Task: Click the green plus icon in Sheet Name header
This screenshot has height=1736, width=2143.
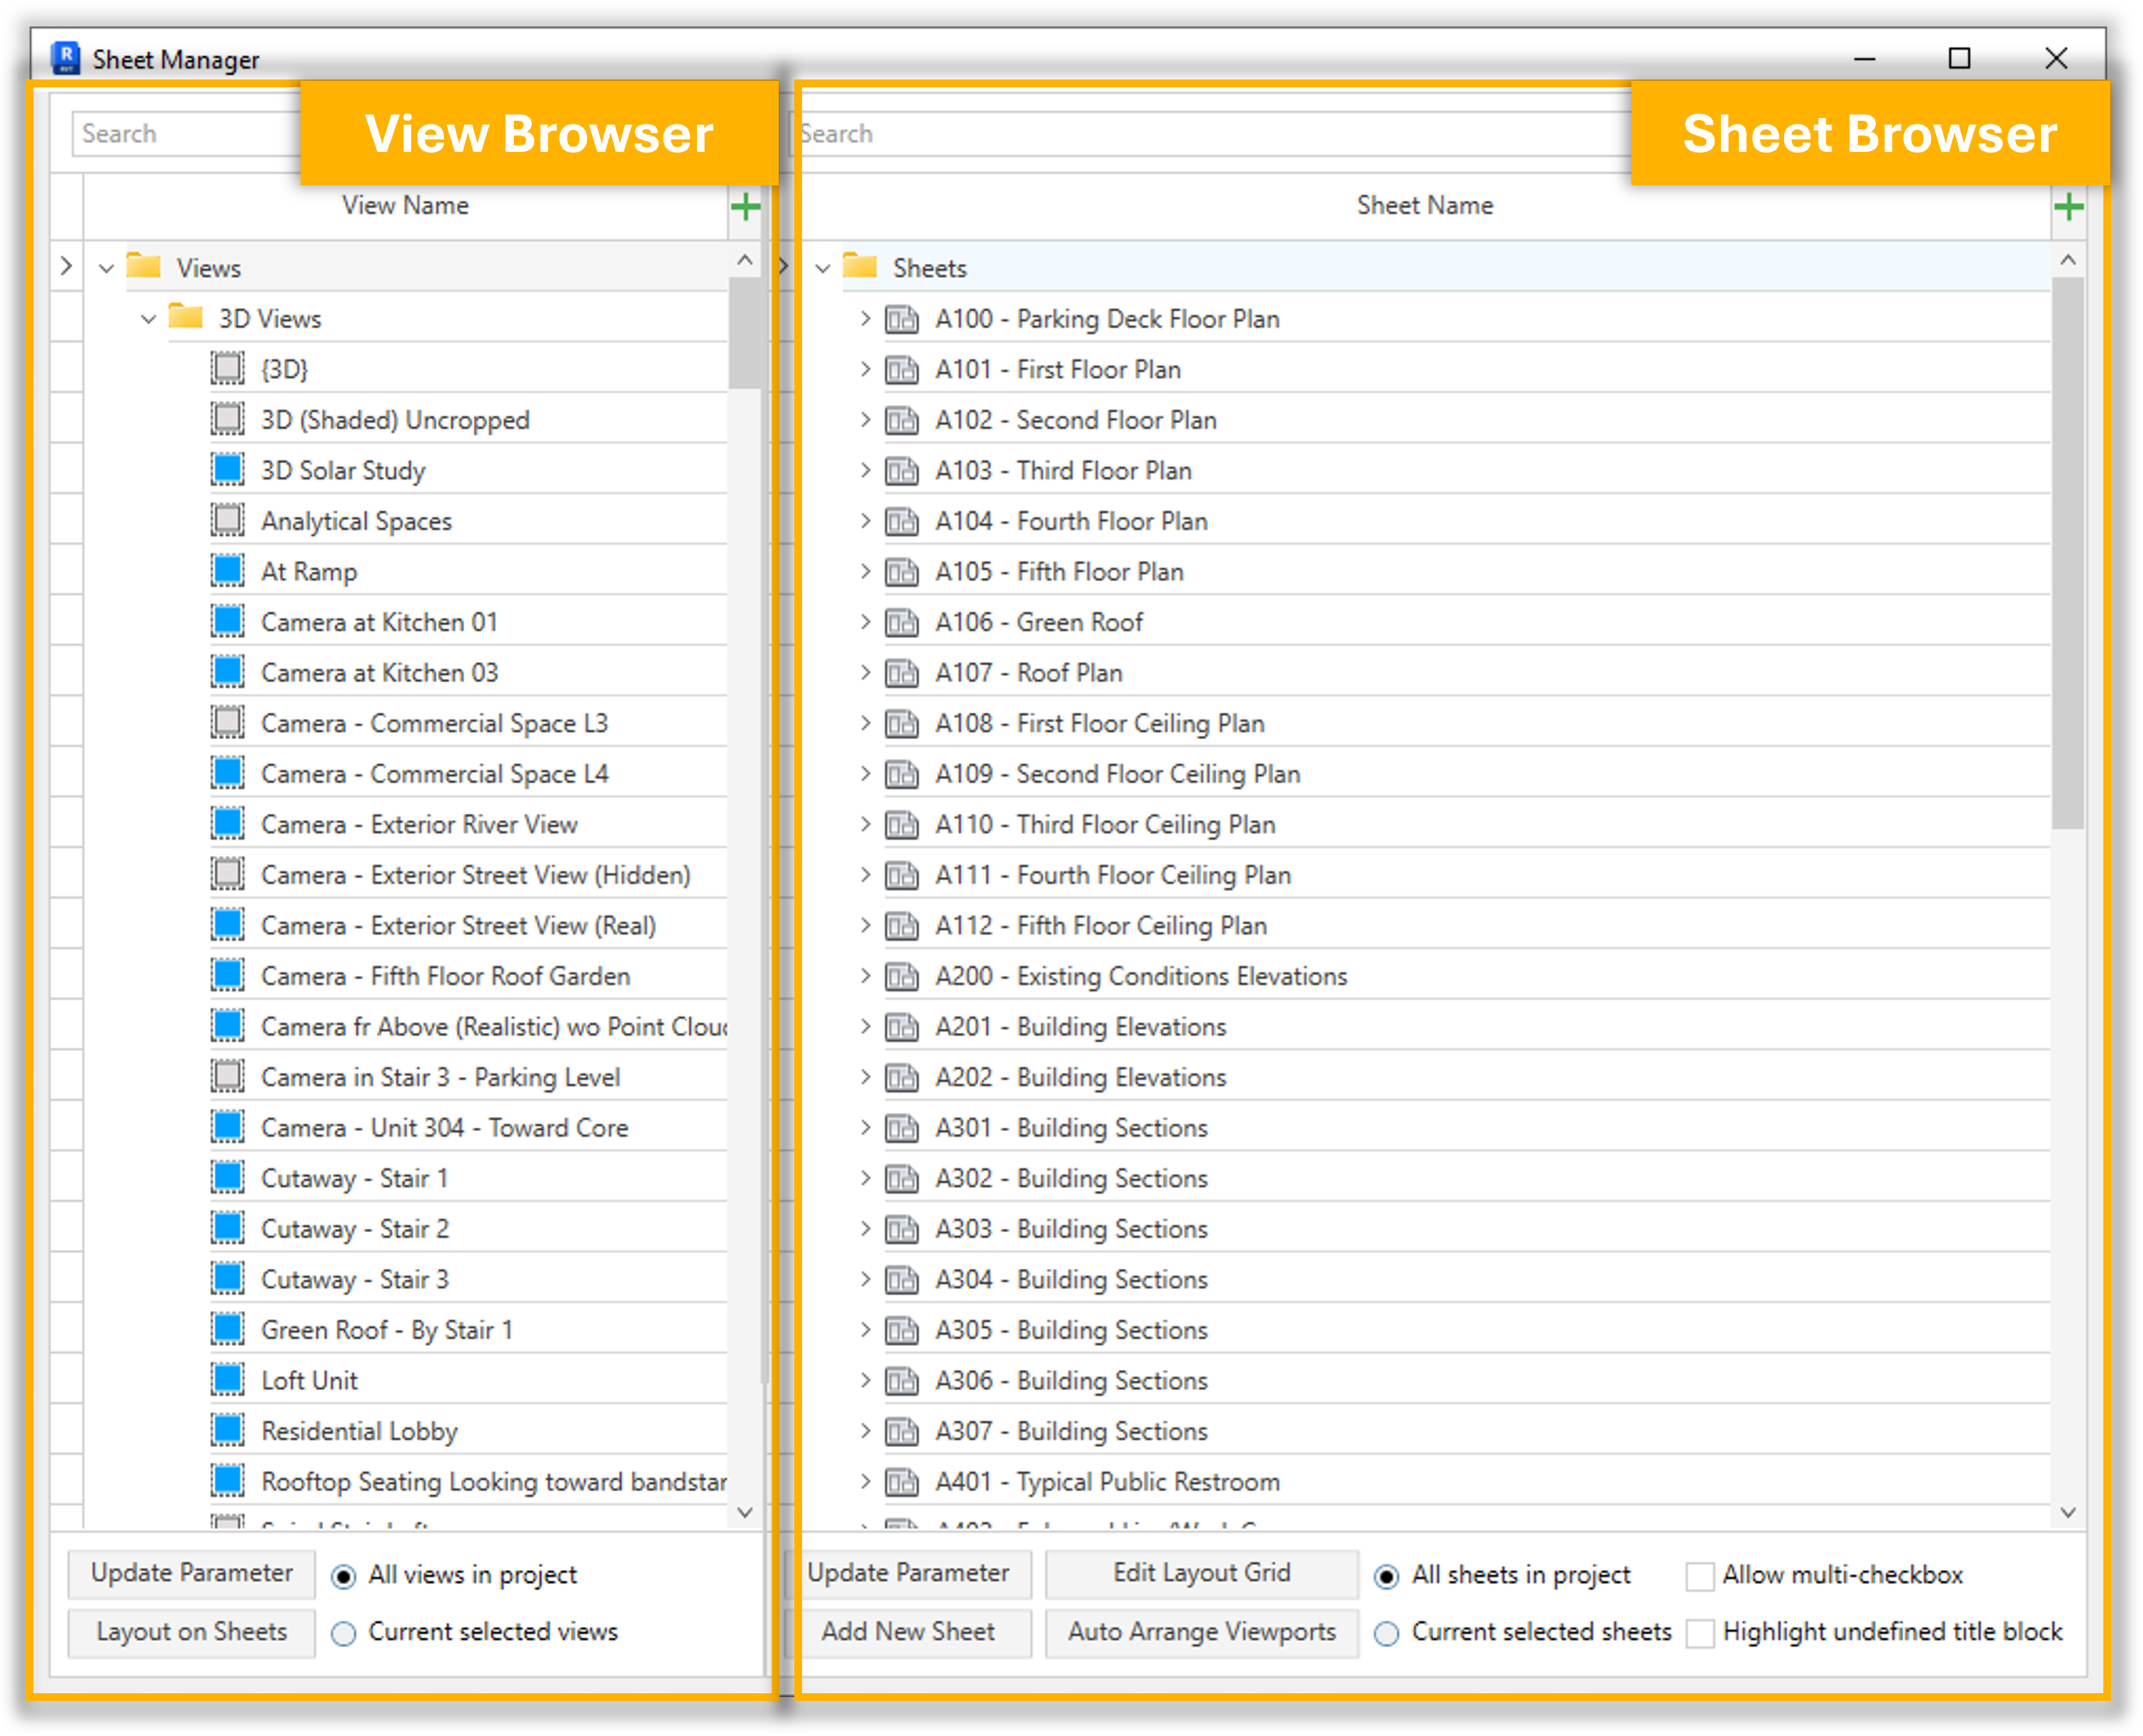Action: point(2067,207)
